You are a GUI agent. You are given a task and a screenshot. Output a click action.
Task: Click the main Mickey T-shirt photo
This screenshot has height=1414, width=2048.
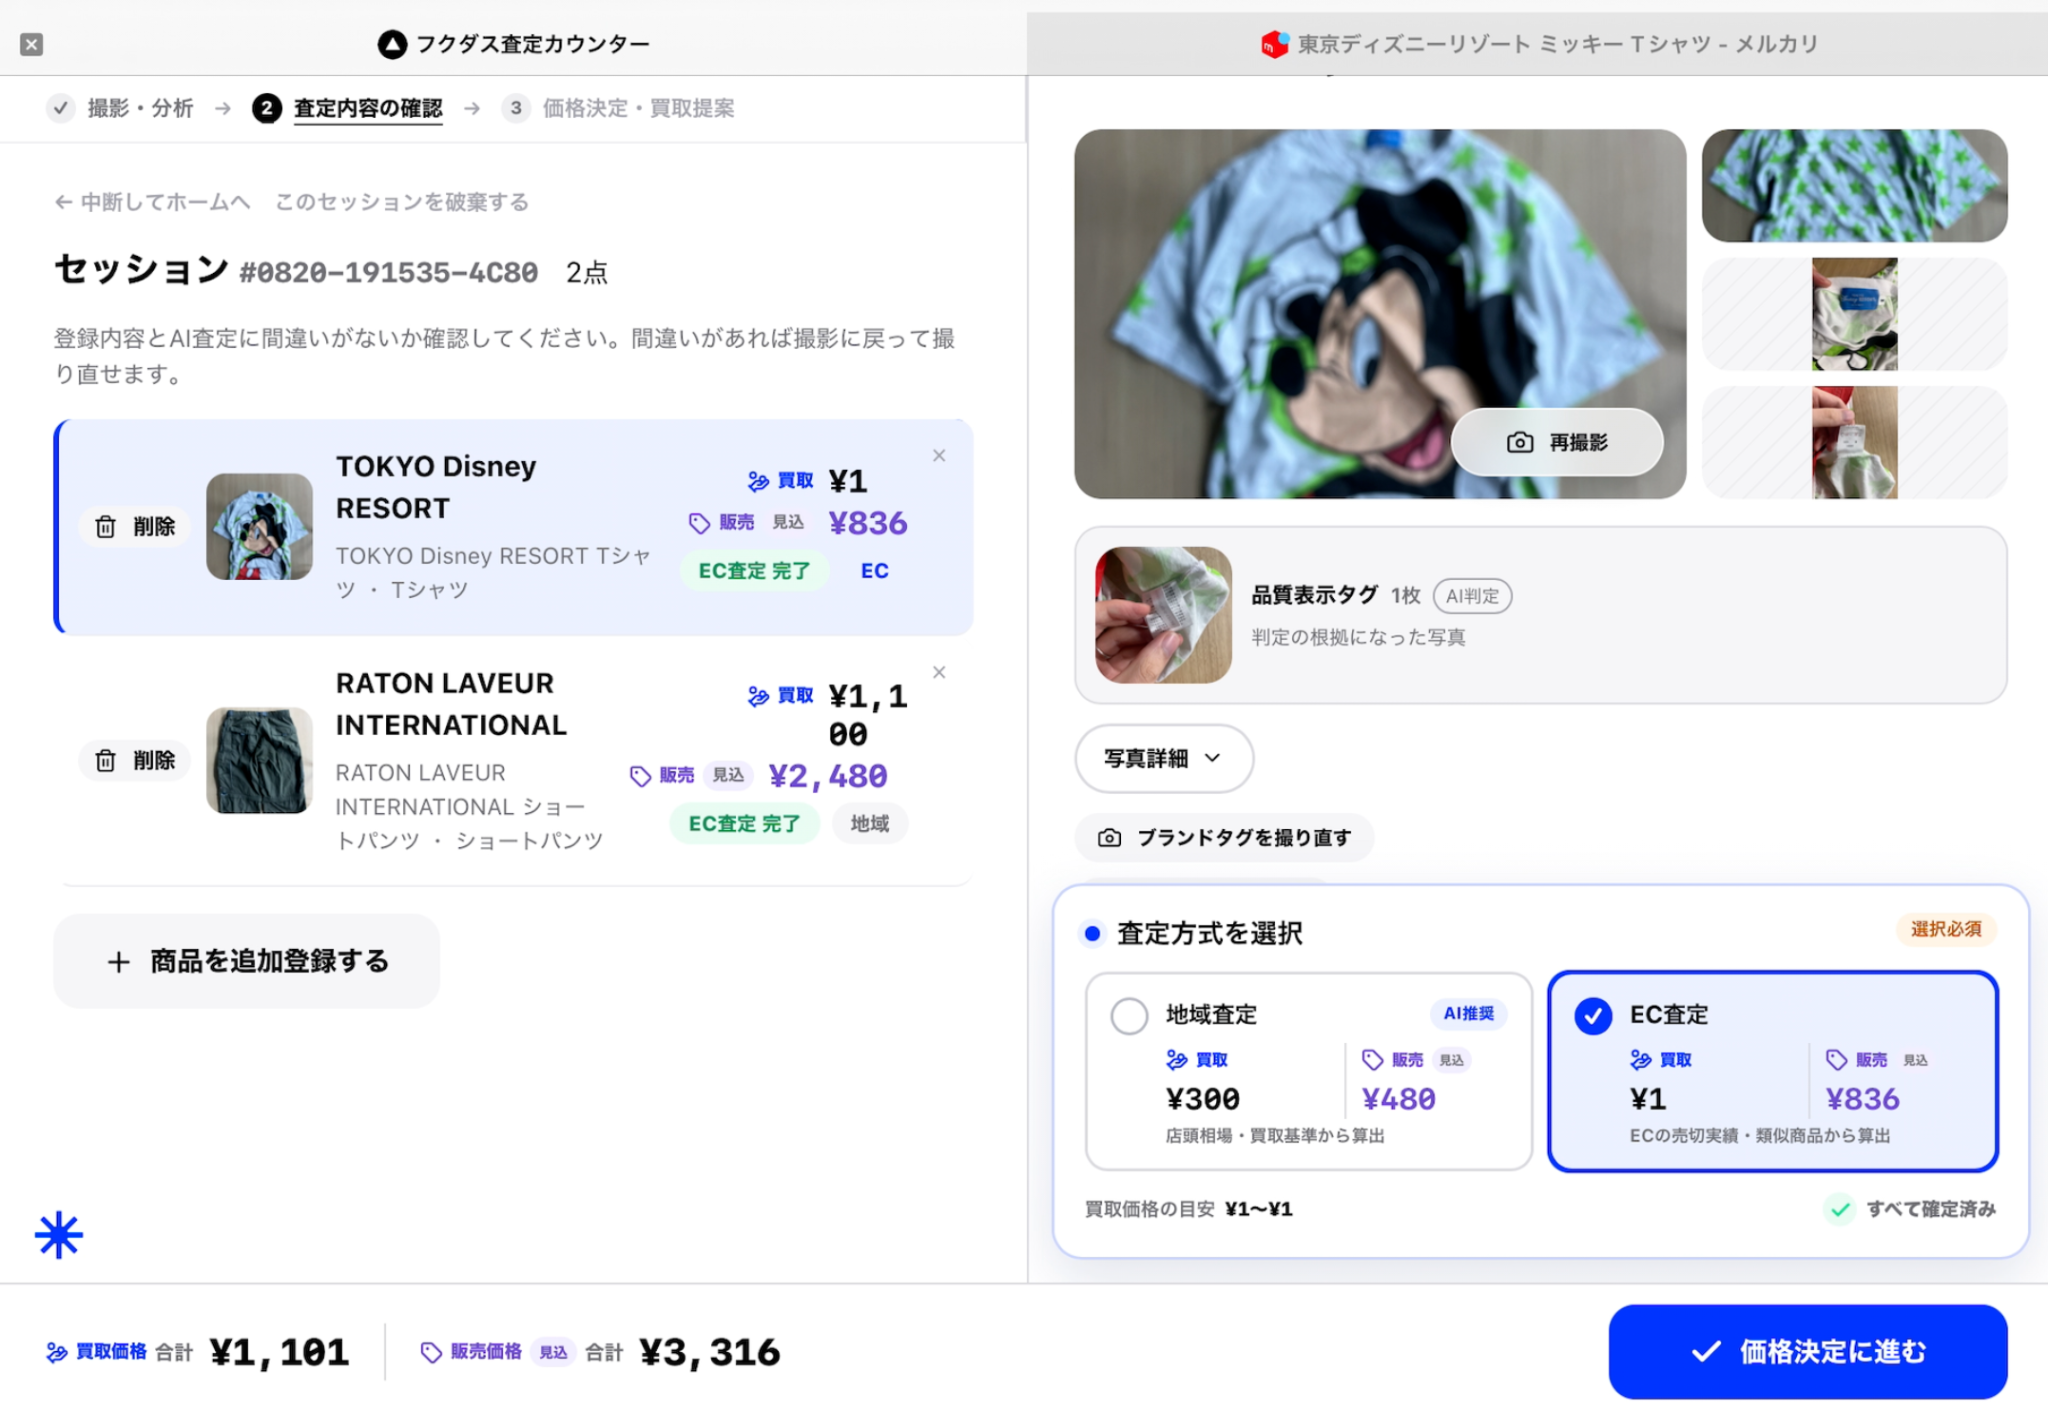tap(1380, 314)
